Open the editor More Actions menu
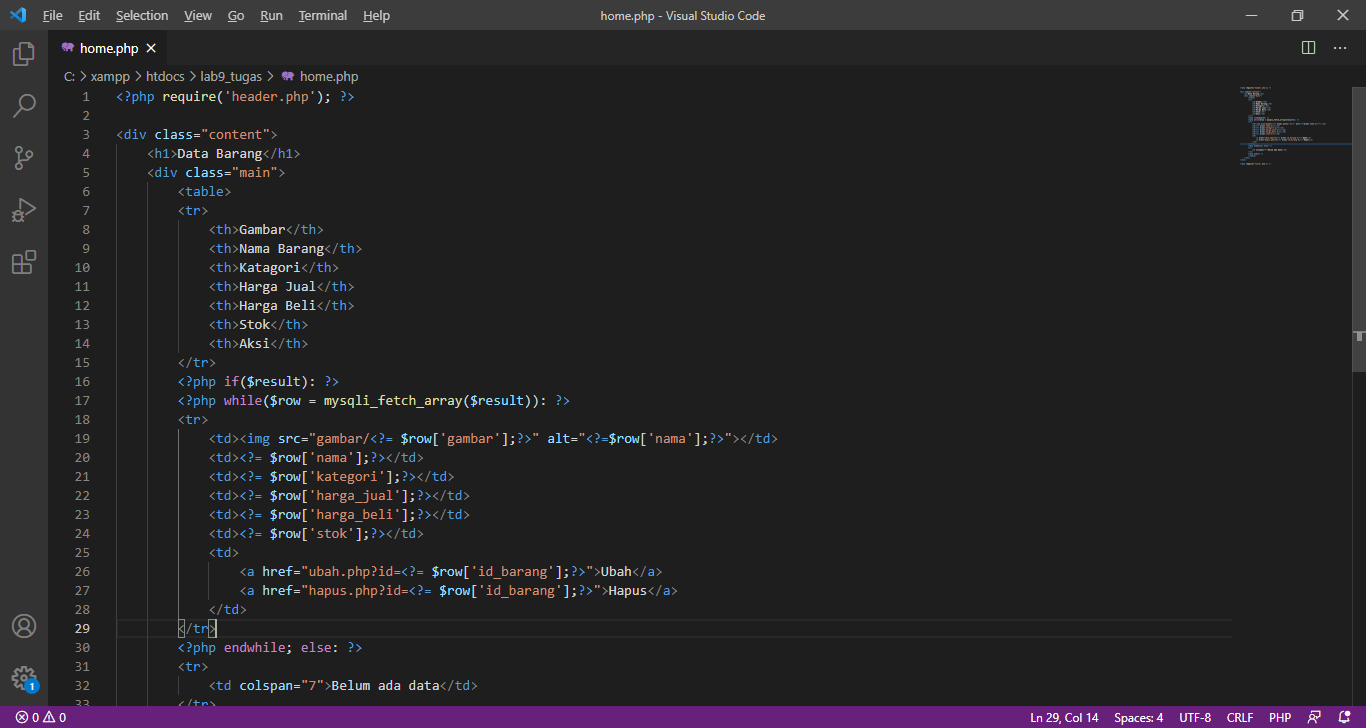Image resolution: width=1366 pixels, height=728 pixels. pyautogui.click(x=1340, y=48)
